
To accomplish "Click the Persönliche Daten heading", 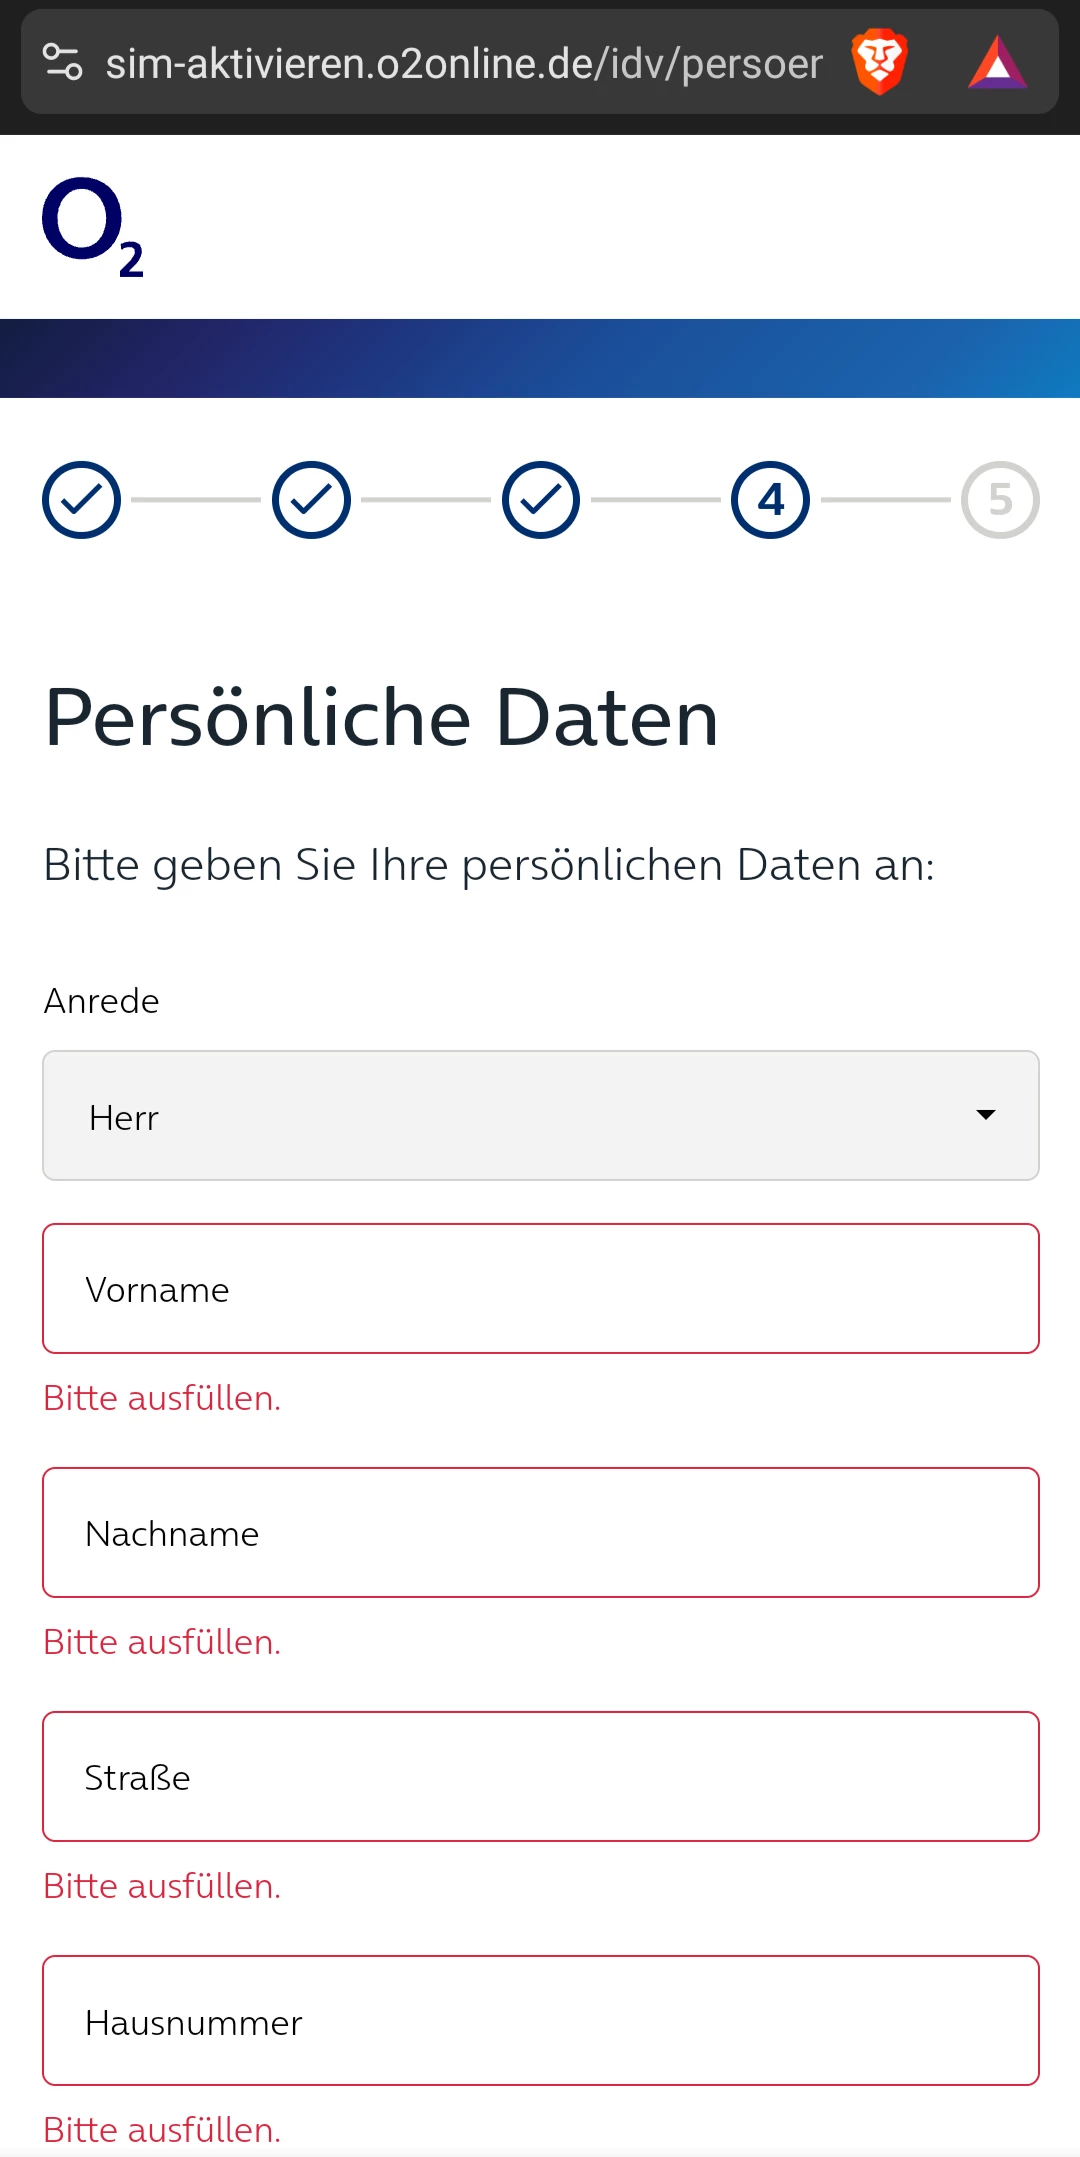I will coord(381,718).
